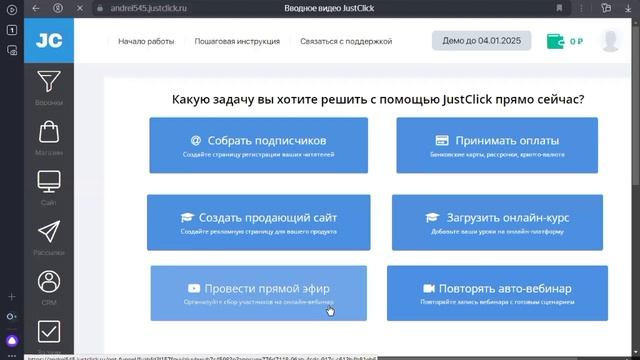Open the Начало работы menu item
This screenshot has width=640, height=360.
[146, 41]
